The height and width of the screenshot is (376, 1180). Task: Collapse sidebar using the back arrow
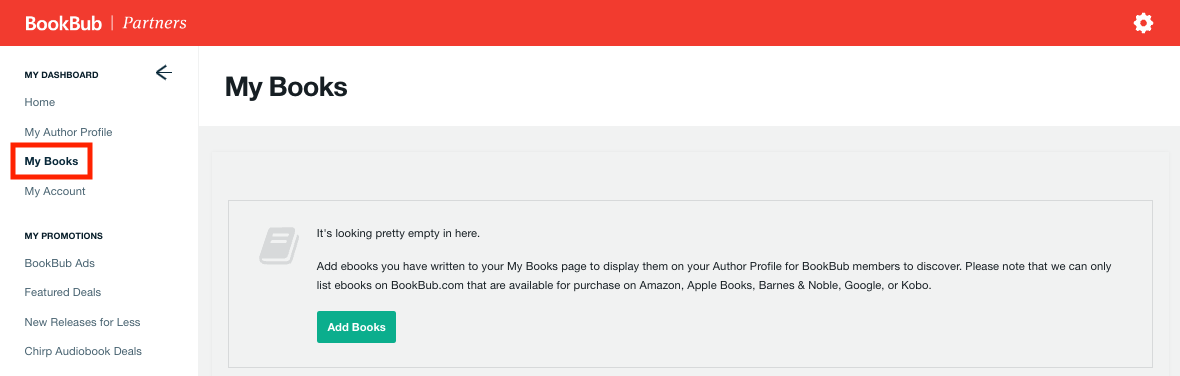[x=163, y=73]
